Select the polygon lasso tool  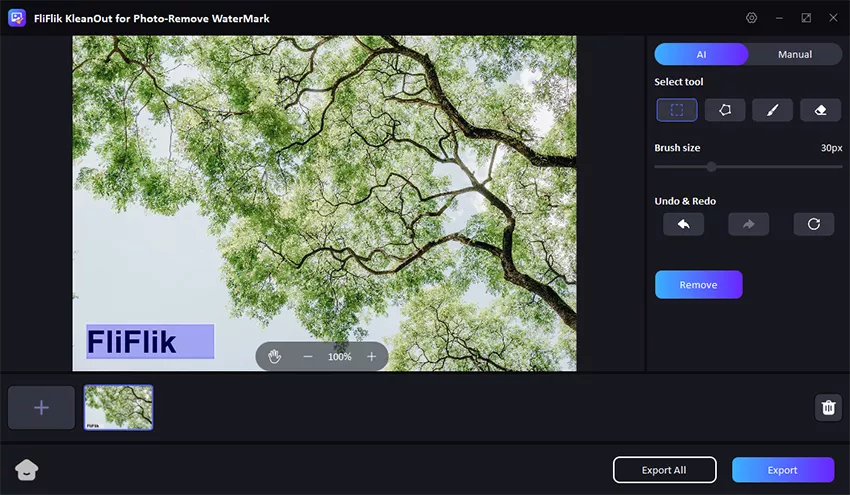pyautogui.click(x=725, y=110)
